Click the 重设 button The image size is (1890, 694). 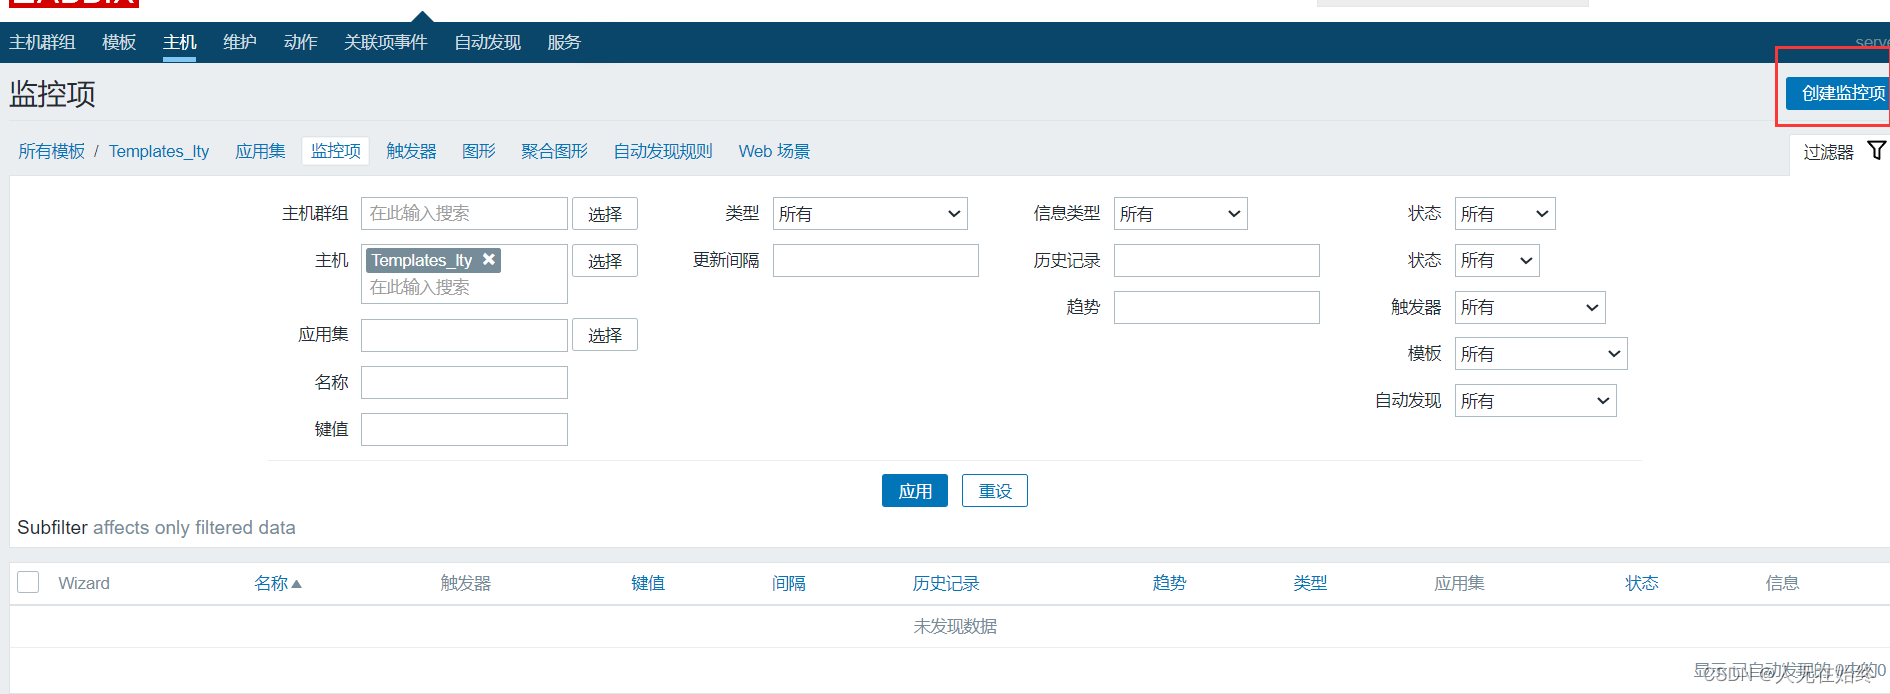click(995, 490)
